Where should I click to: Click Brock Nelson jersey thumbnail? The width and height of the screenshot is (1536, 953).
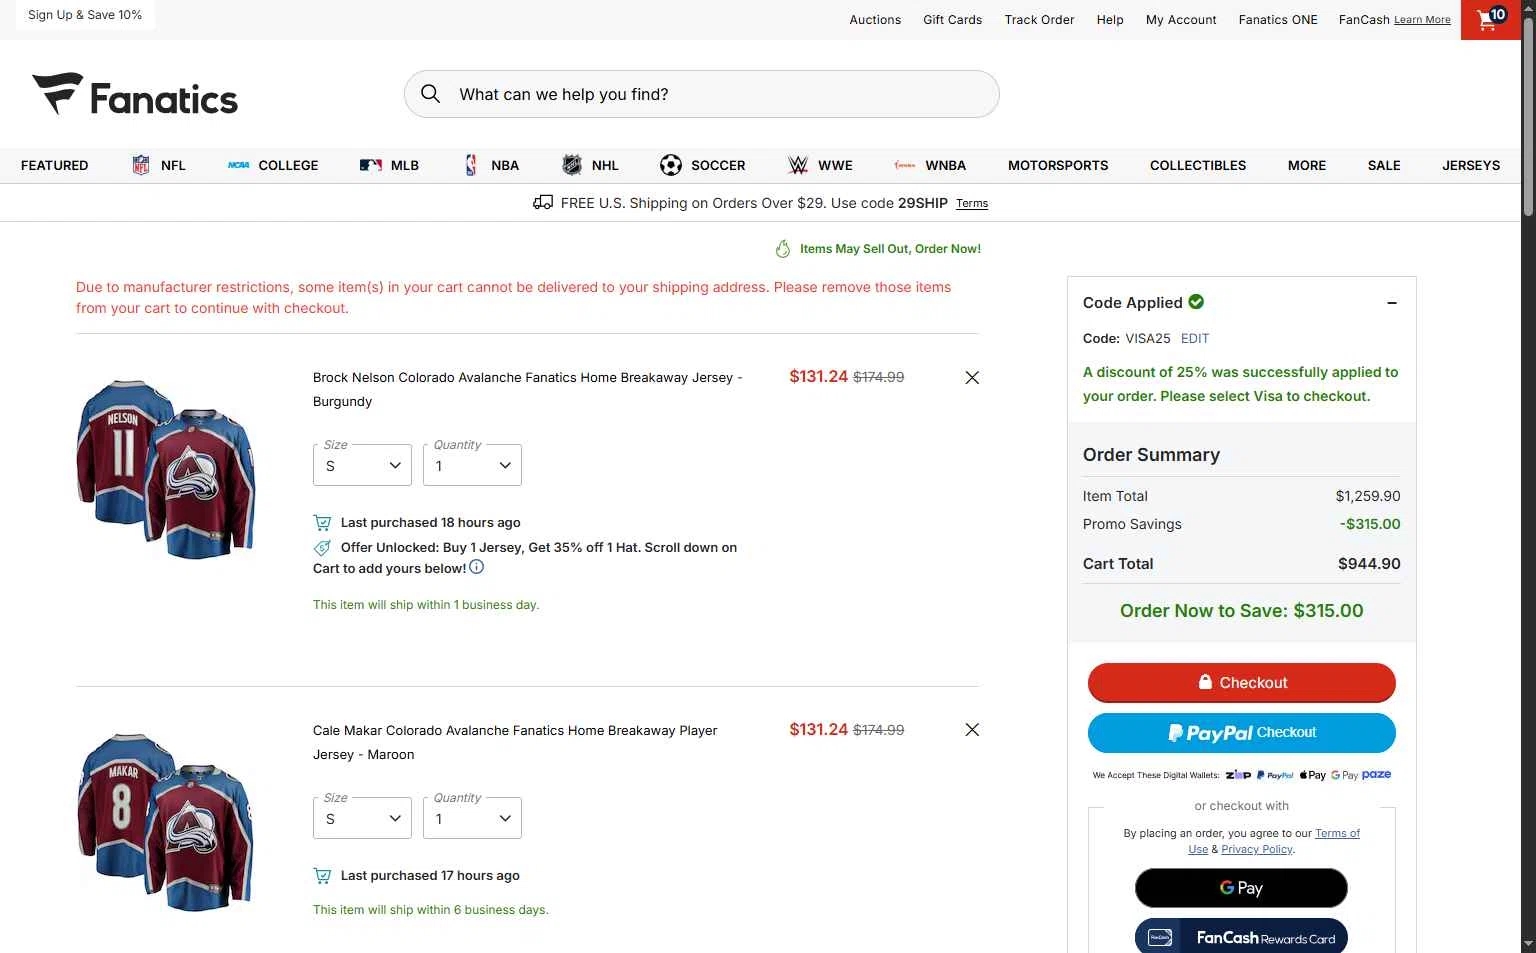(166, 468)
